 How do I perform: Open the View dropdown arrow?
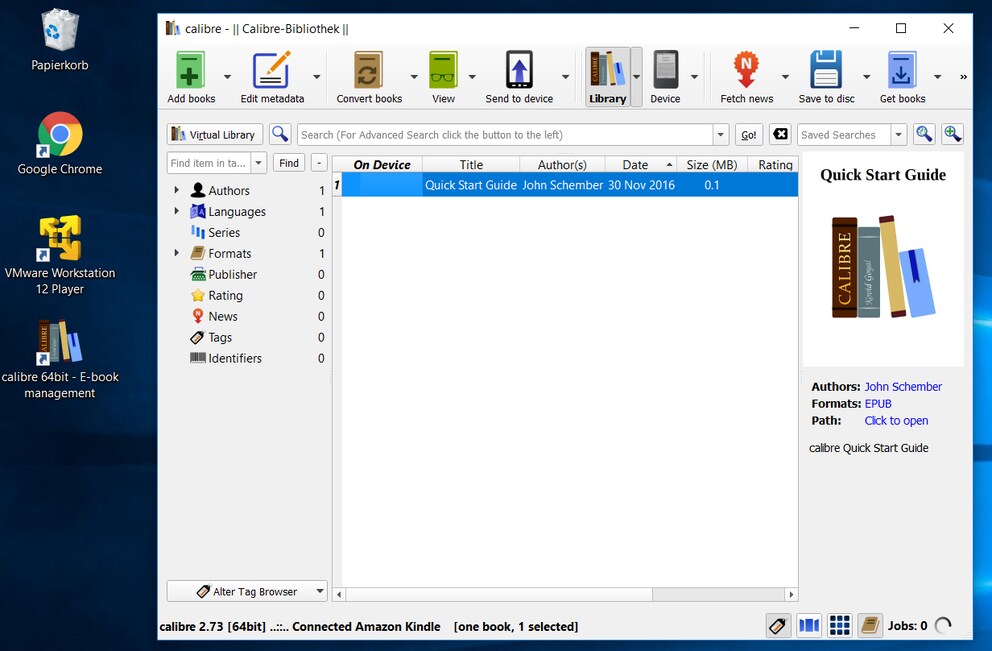coord(472,77)
